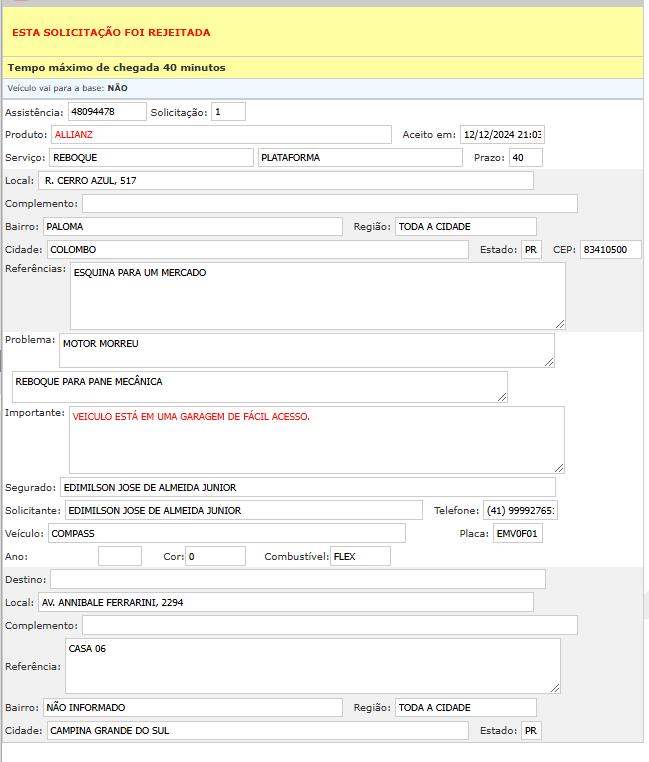Click the Problema textarea MOTOR MORREU

pos(307,350)
